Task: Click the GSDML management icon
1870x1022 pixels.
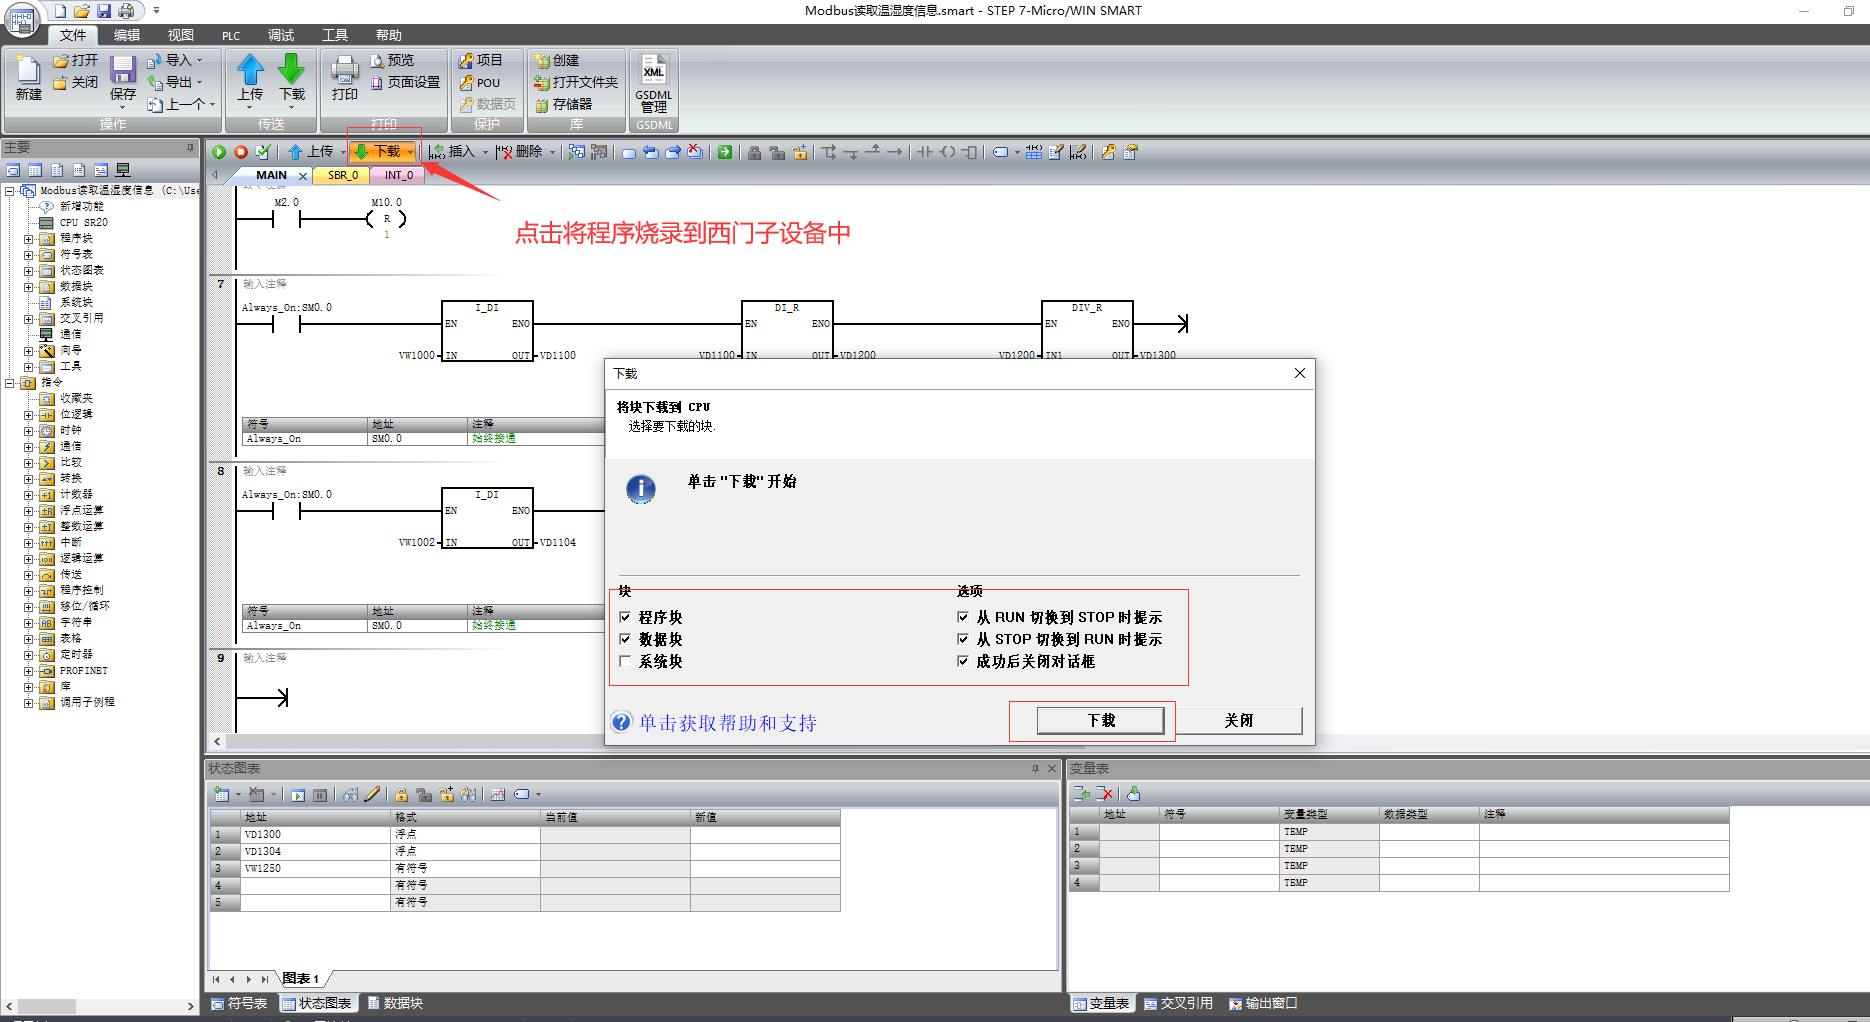Action: tap(653, 84)
